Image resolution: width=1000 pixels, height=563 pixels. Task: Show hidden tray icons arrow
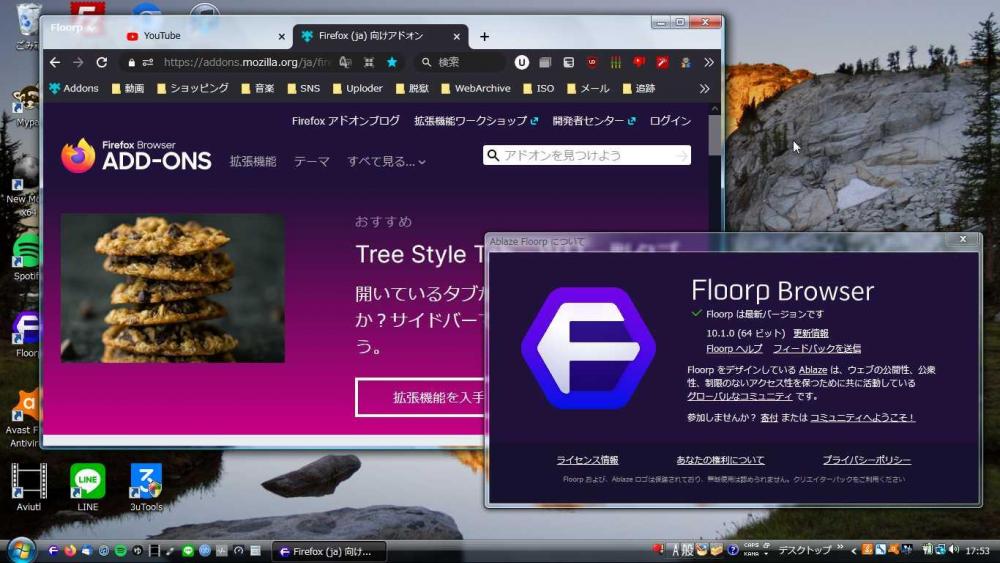(853, 550)
